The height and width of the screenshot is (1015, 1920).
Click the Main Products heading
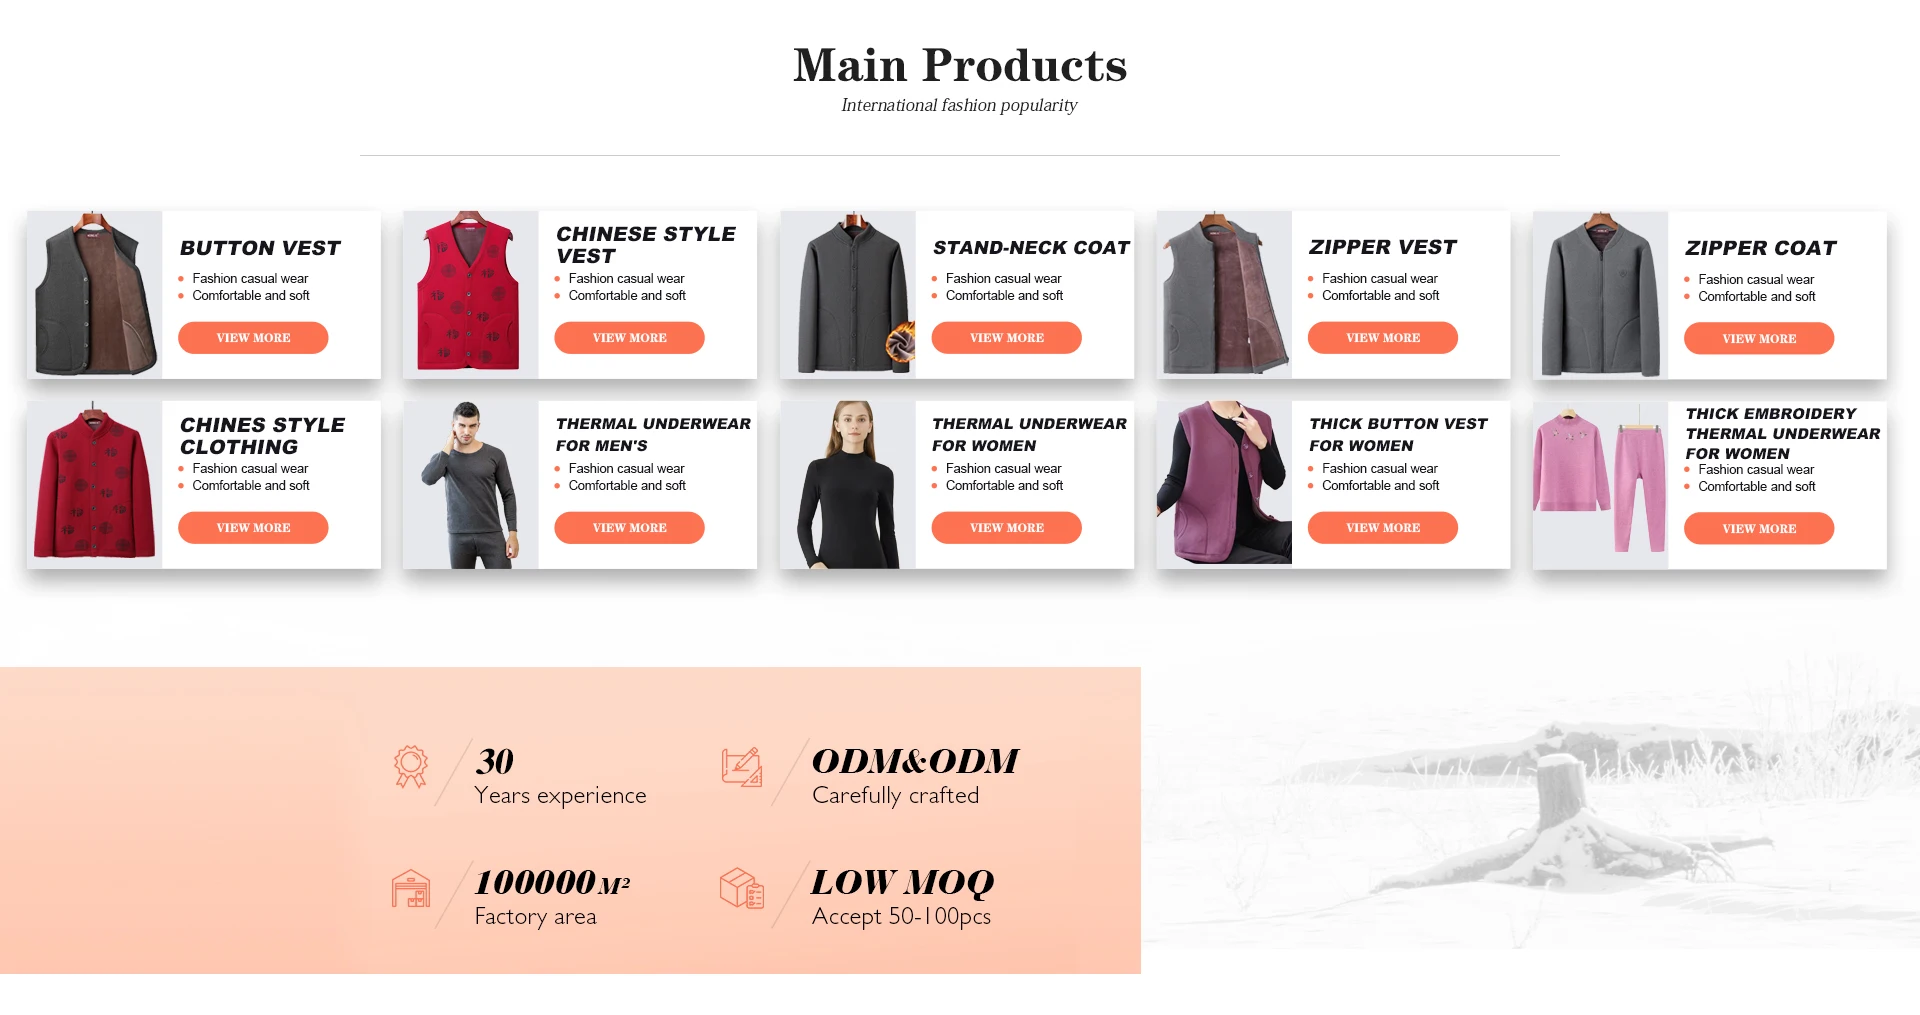[960, 66]
